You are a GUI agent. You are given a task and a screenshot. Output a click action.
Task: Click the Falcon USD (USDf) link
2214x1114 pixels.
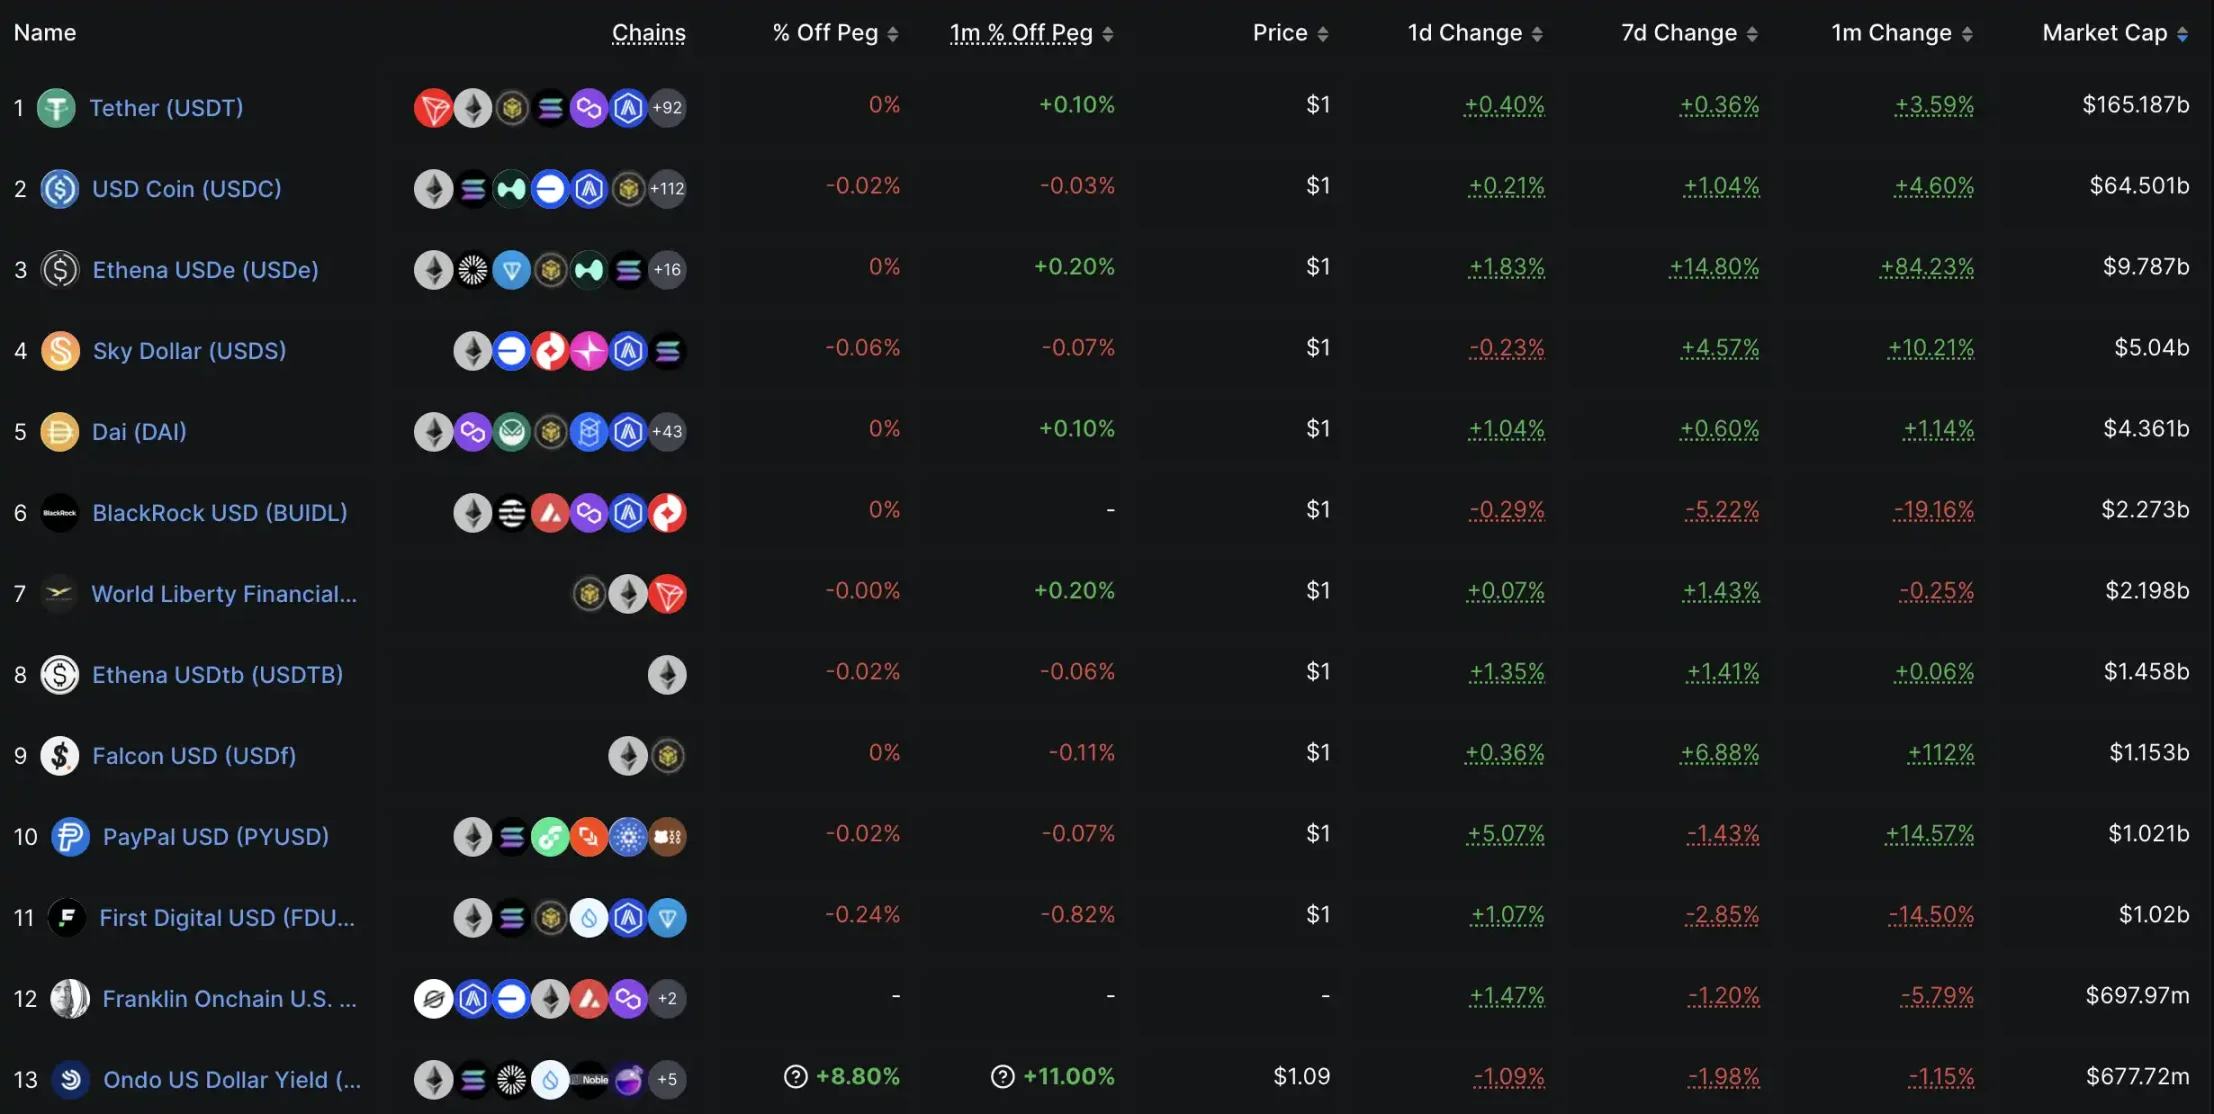click(x=194, y=756)
